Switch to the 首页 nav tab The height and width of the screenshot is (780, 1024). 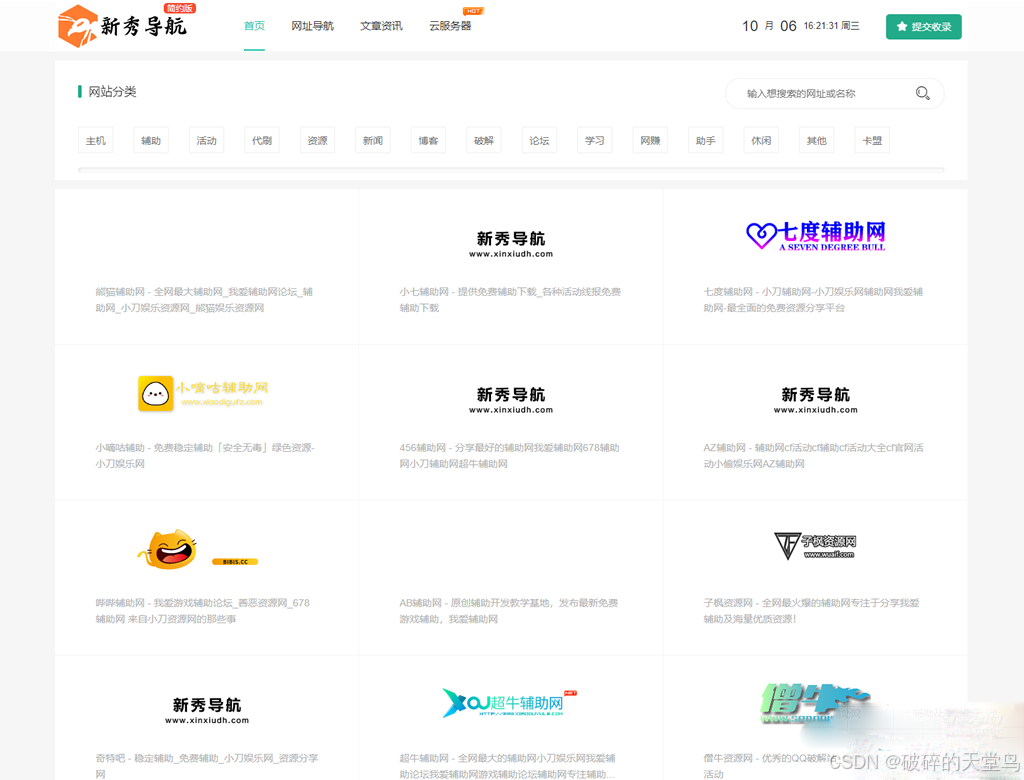(254, 26)
